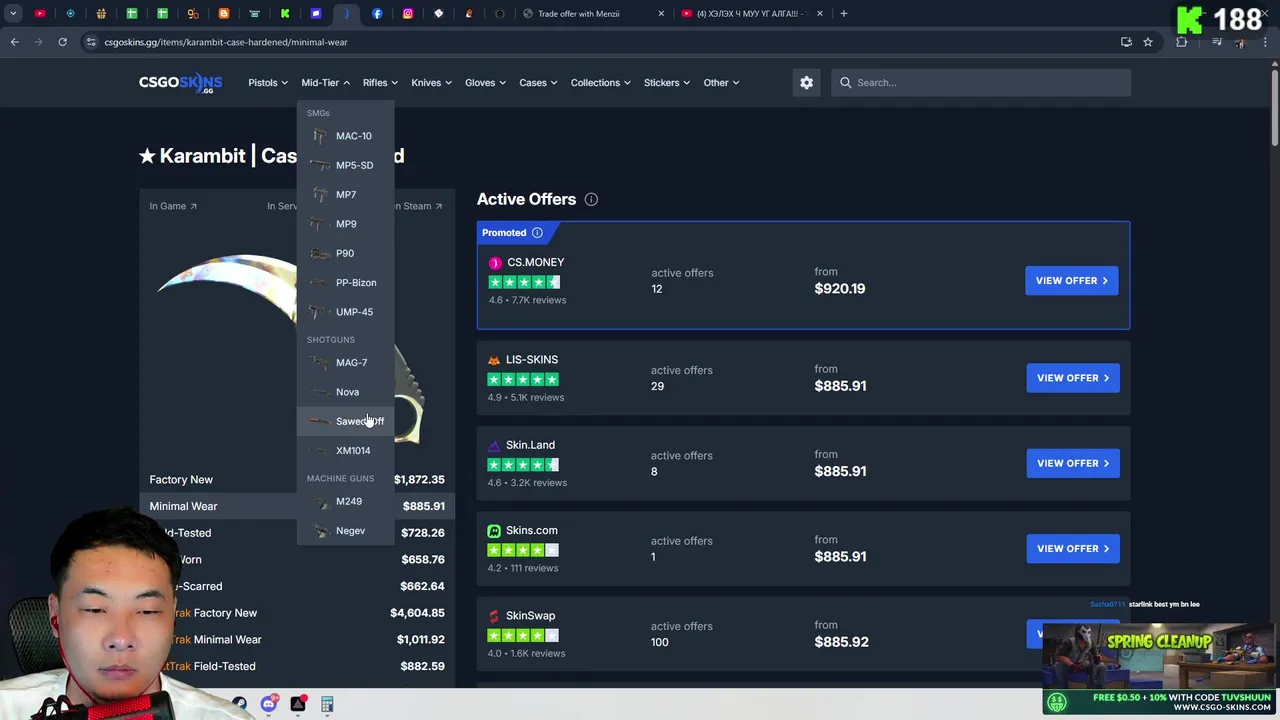The width and height of the screenshot is (1280, 720).
Task: Expand the Stickers menu
Action: (666, 83)
